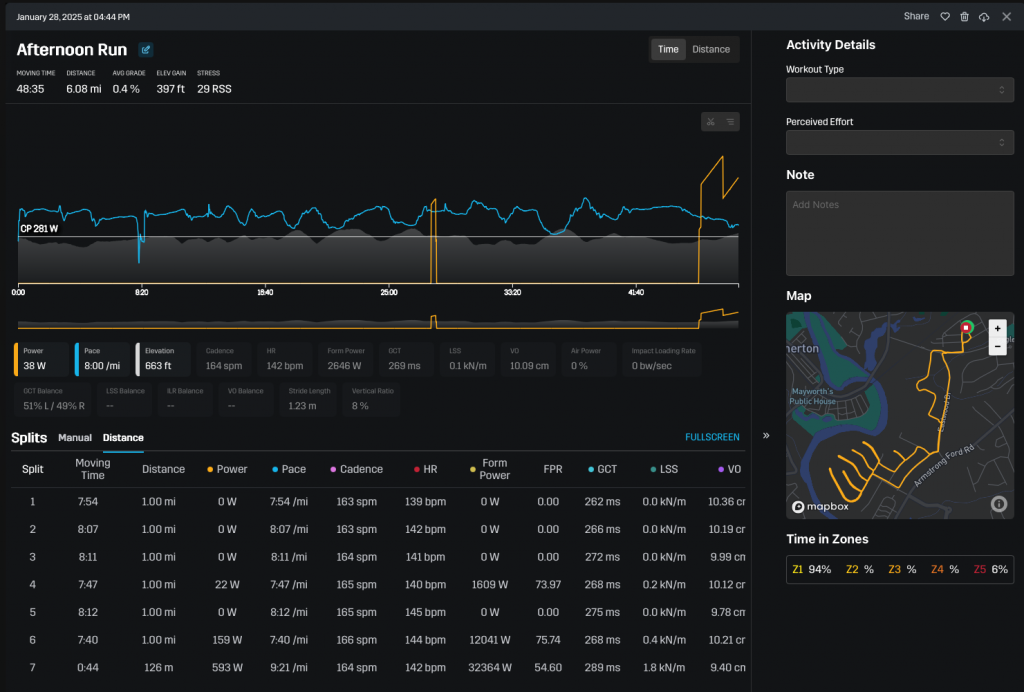1024x692 pixels.
Task: Zoom out on the map
Action: (997, 346)
